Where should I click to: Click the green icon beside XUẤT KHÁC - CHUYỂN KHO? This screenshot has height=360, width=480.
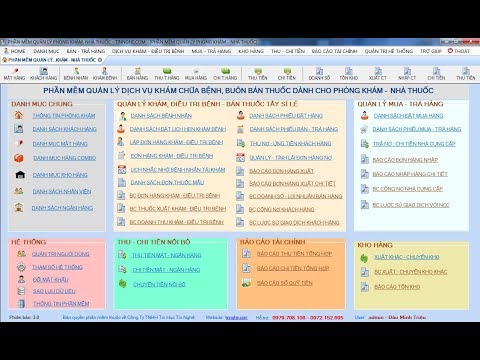[364, 258]
